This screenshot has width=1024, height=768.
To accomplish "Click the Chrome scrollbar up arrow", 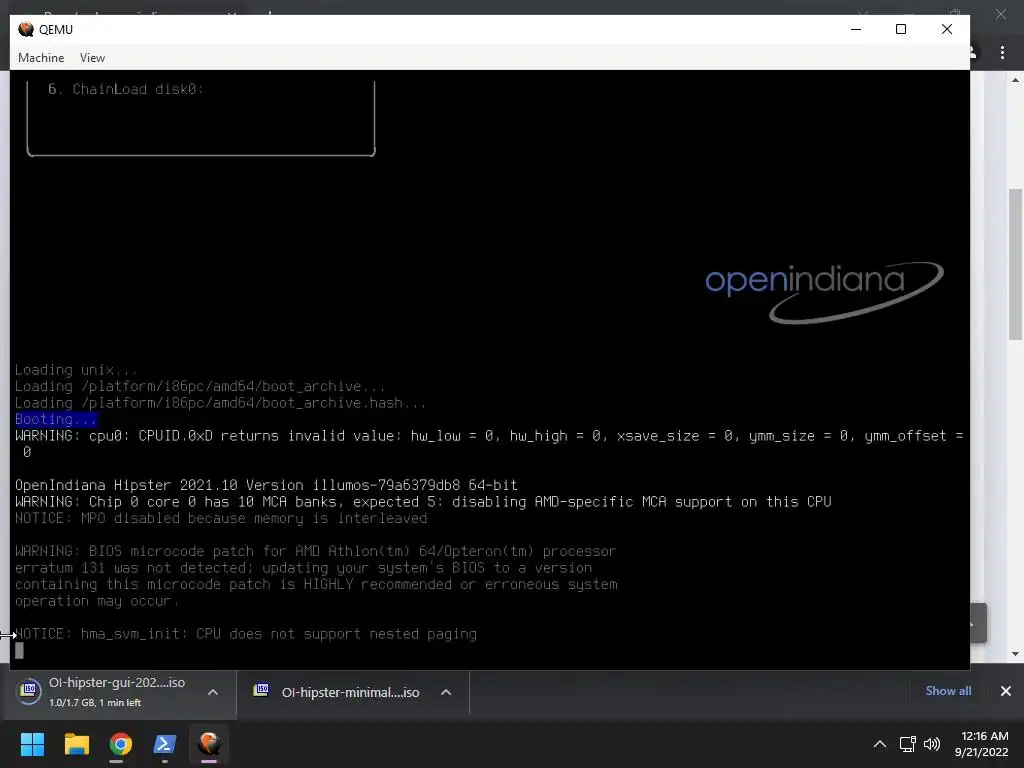I will pyautogui.click(x=1015, y=80).
